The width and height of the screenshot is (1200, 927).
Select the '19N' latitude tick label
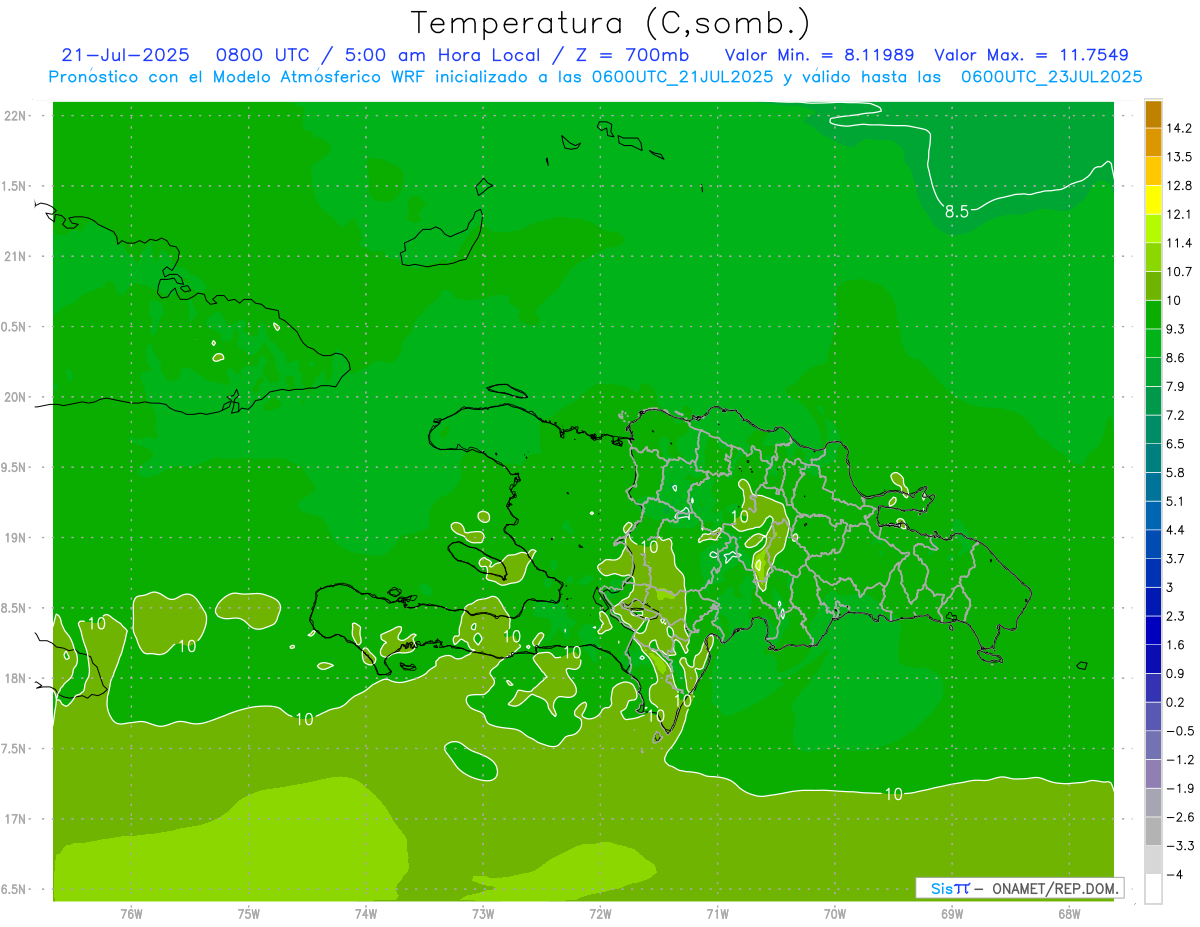point(16,537)
